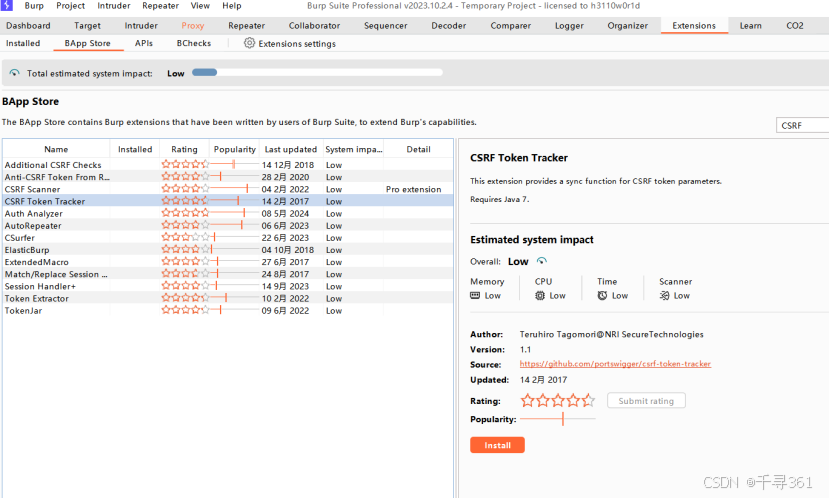Click the star rating in the details panel
829x498 pixels.
click(558, 401)
